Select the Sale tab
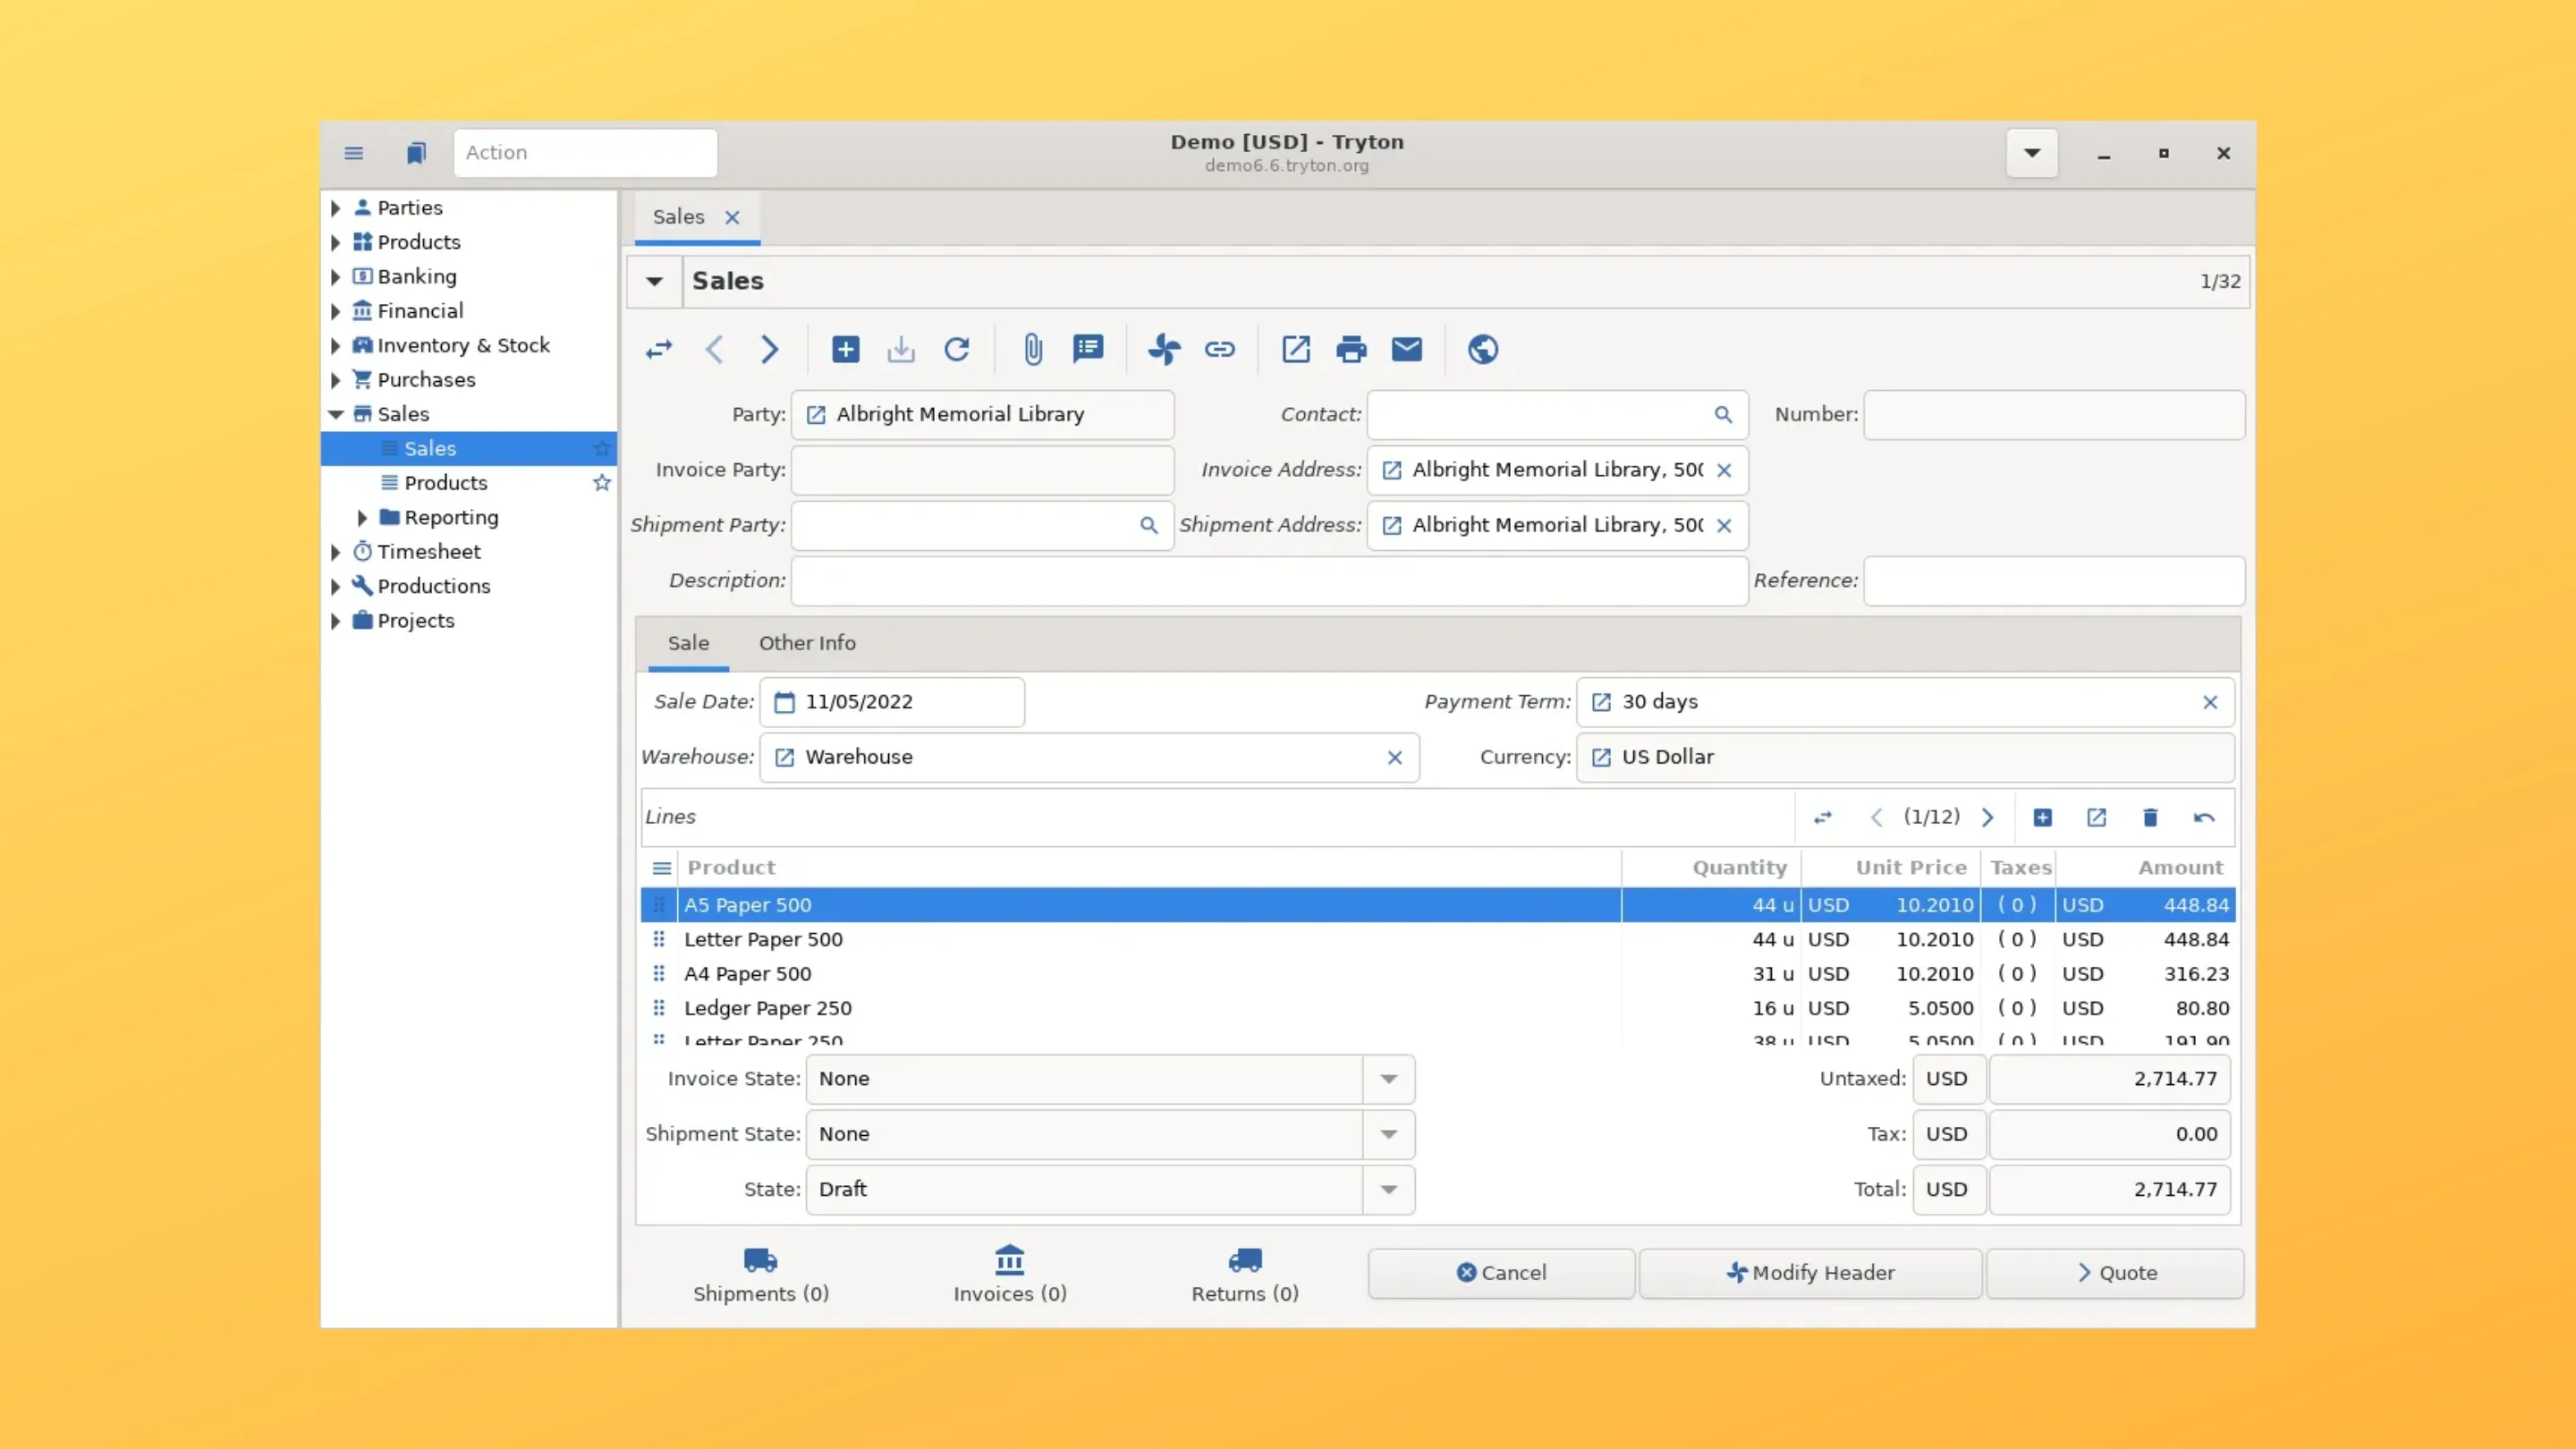Image resolution: width=2576 pixels, height=1449 pixels. 687,643
